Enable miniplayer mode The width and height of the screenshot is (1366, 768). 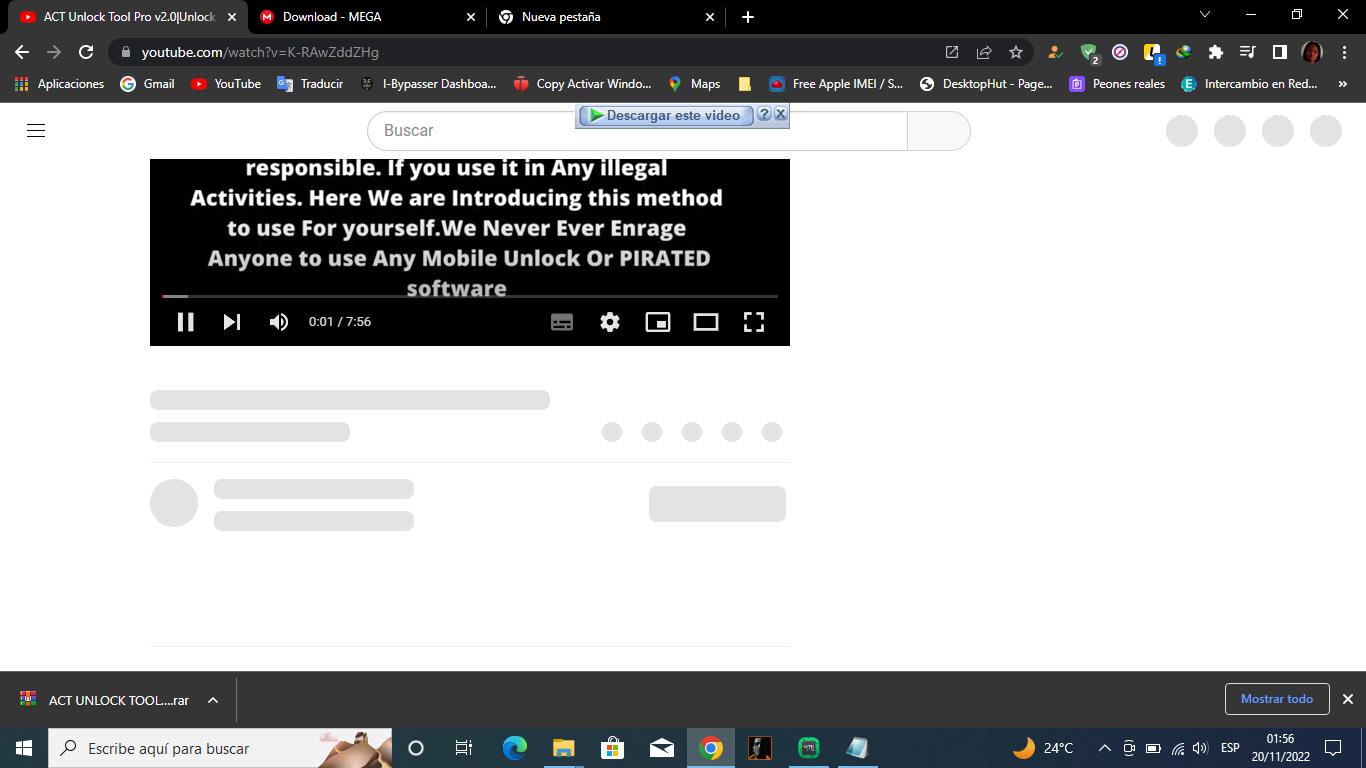658,322
